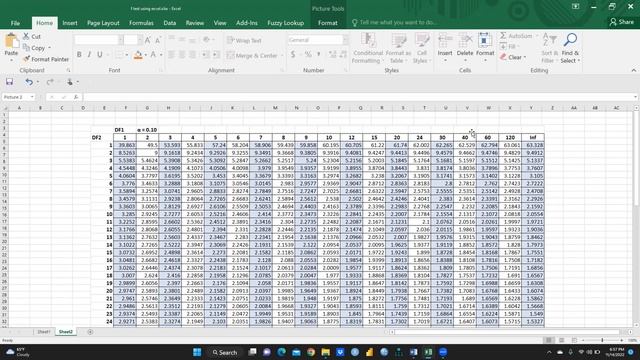Click the Fuzzy Lookup tab
Viewport: 640px width, 360px height.
[285, 23]
